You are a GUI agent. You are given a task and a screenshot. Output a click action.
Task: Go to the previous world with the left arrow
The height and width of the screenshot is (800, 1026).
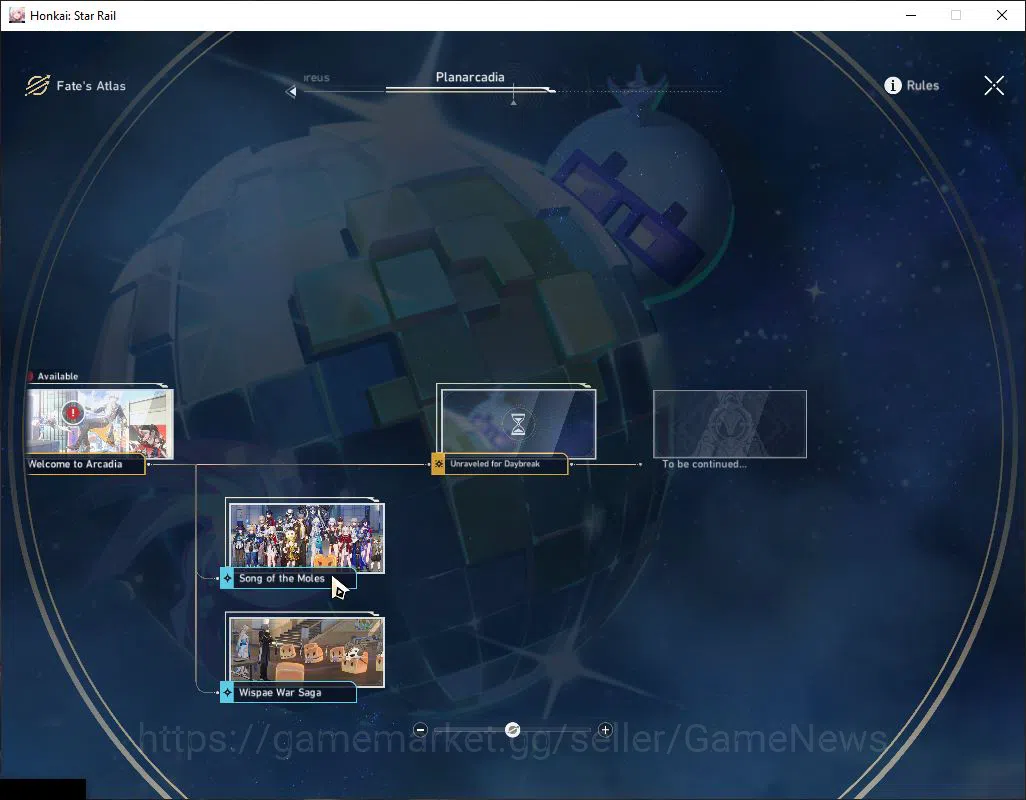click(x=291, y=92)
